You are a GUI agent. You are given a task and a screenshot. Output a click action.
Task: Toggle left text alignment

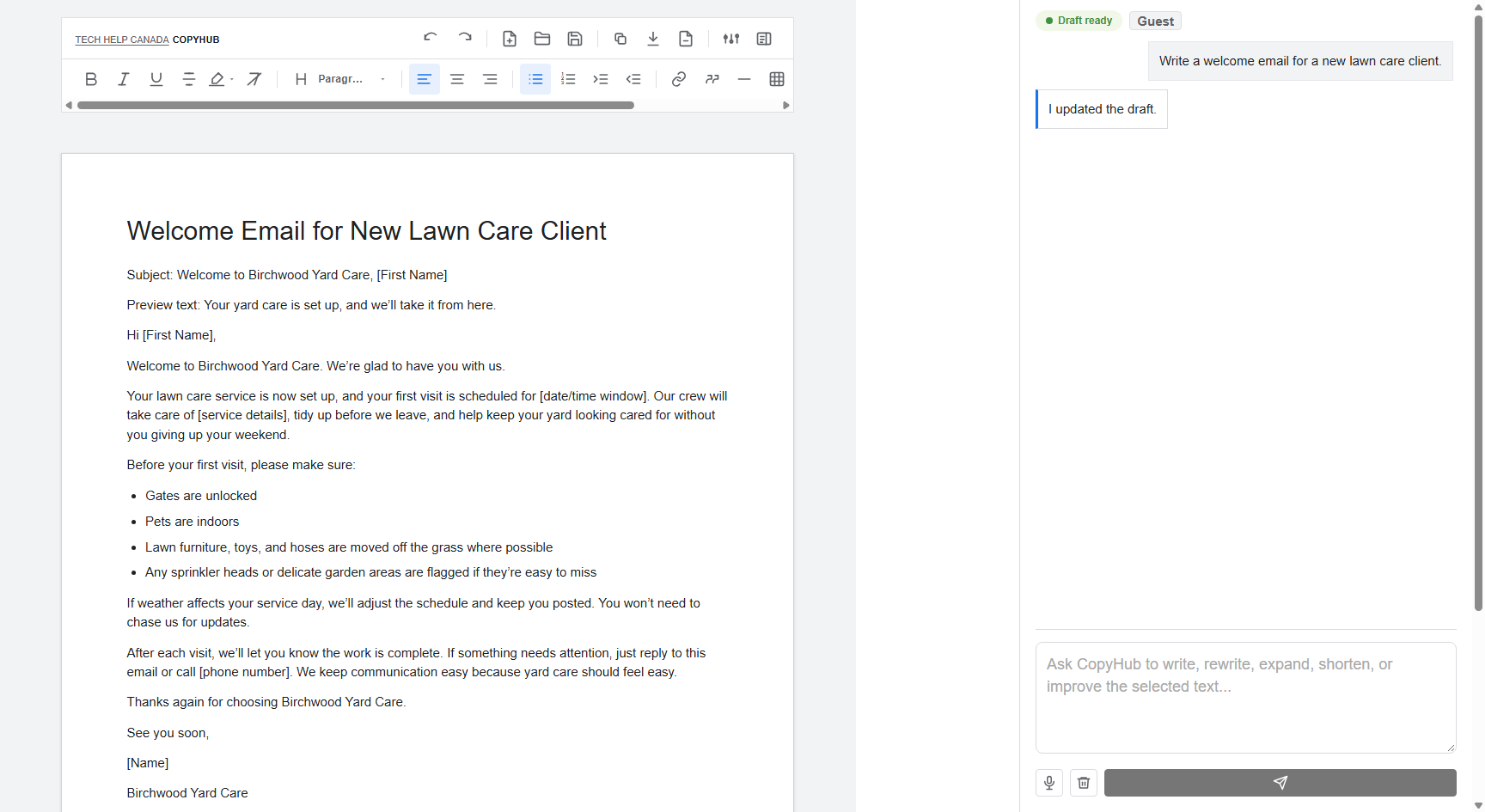[x=425, y=79]
